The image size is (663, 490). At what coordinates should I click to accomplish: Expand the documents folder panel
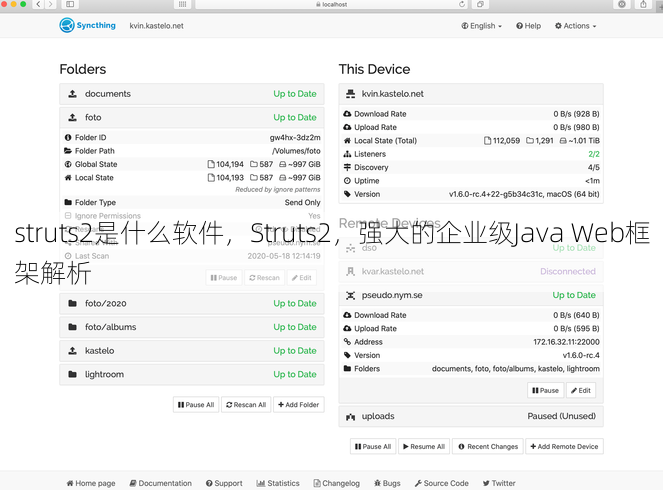192,94
